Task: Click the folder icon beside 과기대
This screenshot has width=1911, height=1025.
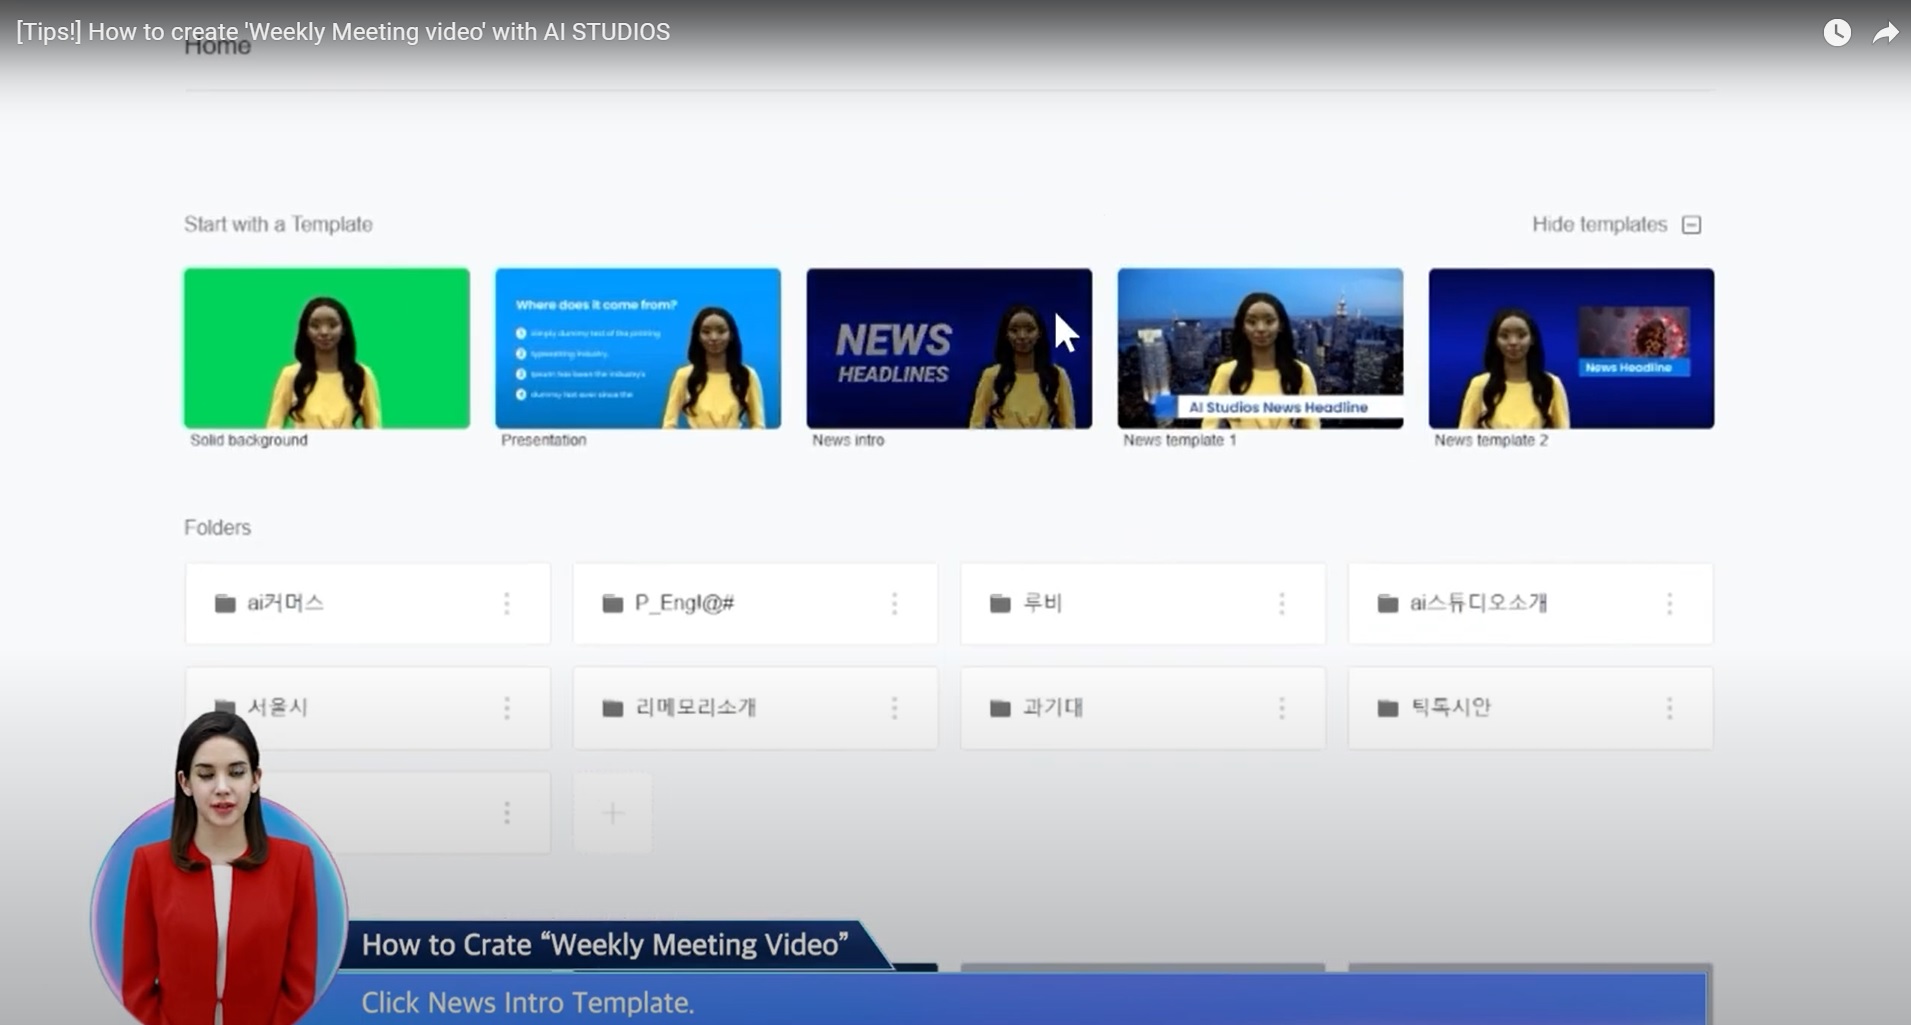Action: tap(1000, 708)
